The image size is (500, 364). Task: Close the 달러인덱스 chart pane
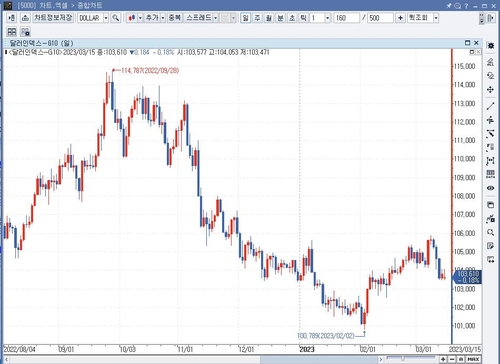pyautogui.click(x=476, y=43)
